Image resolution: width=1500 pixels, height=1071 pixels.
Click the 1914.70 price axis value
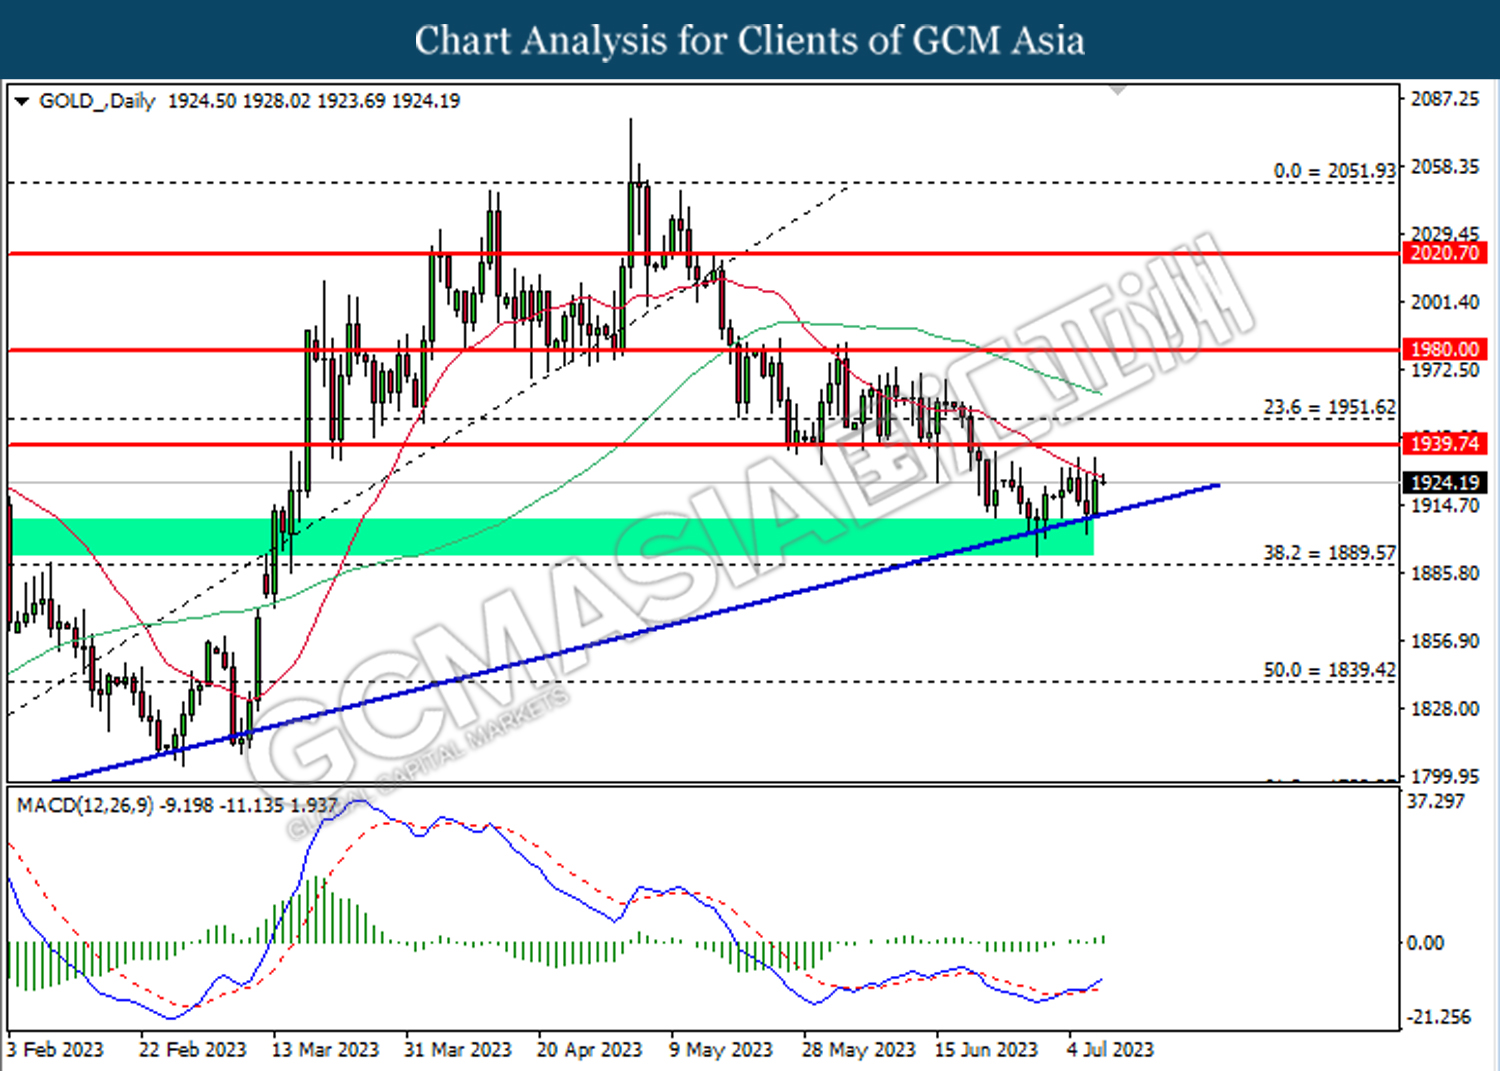[x=1444, y=506]
